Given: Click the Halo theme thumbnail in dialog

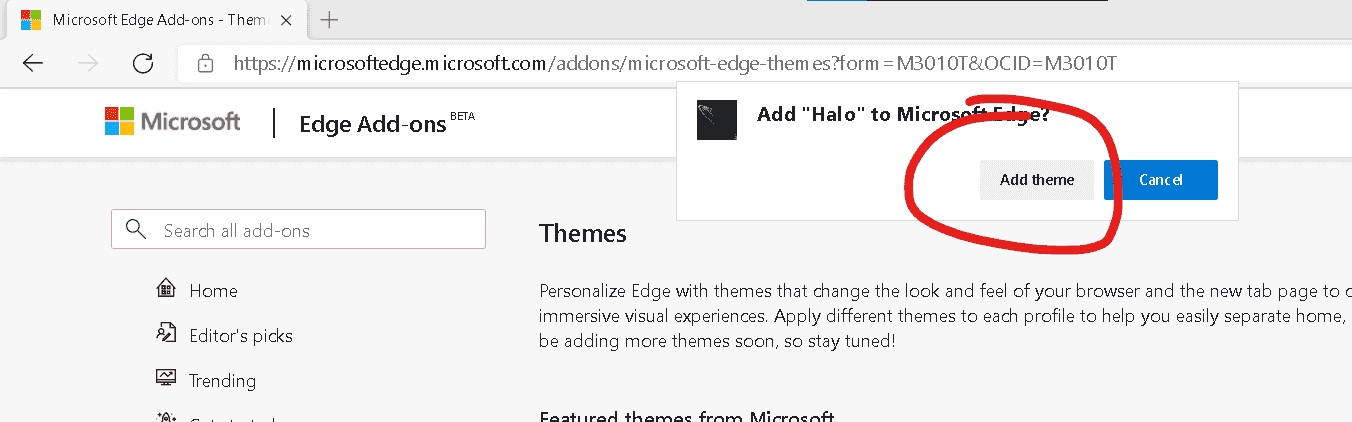Looking at the screenshot, I should pos(717,120).
